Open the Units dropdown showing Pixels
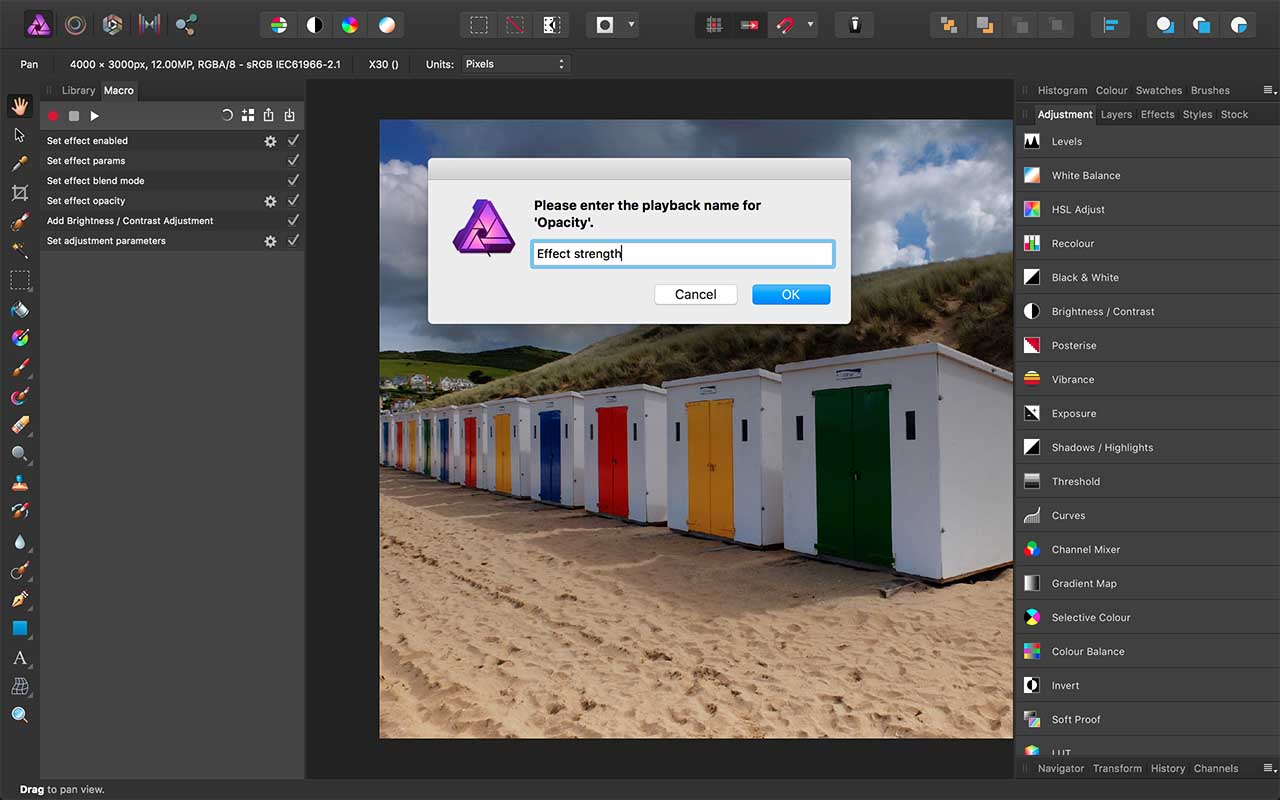 (x=515, y=64)
